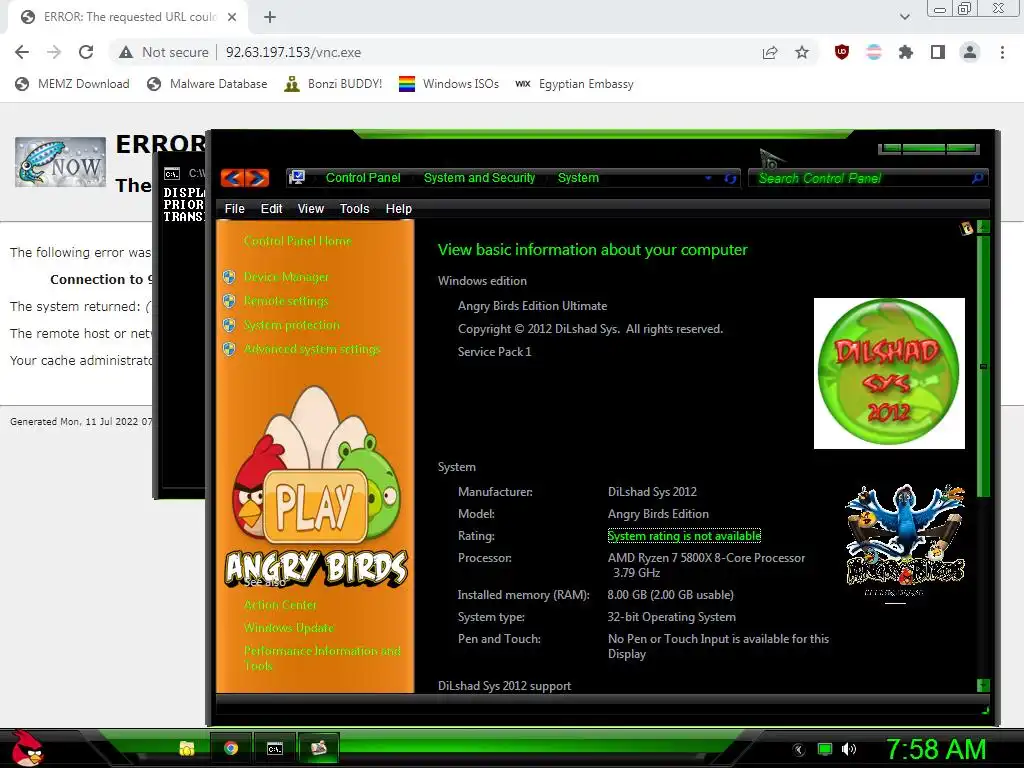Open Advanced system settings link
This screenshot has height=768, width=1024.
click(312, 349)
